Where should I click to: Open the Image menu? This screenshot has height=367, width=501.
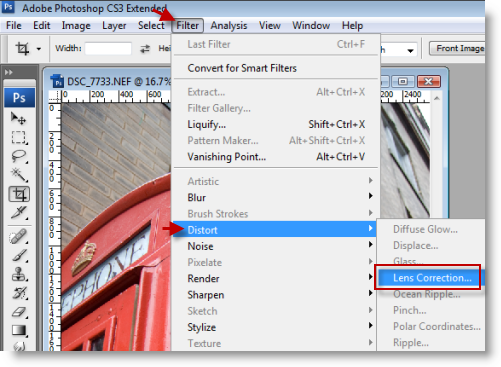76,25
